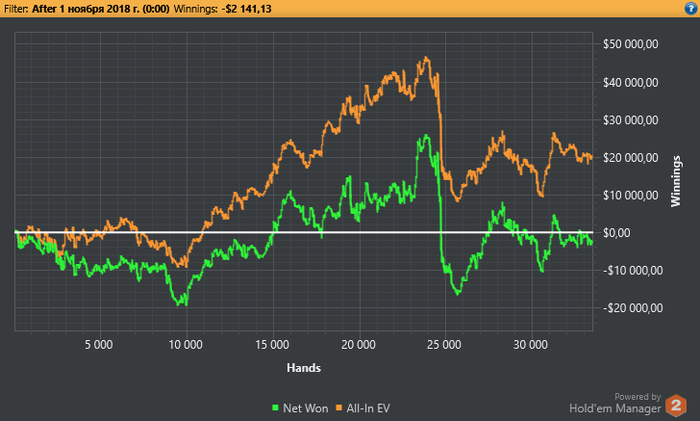Toggle the All-In EV legend entry
Screen dimensions: 700x421
[x=362, y=408]
